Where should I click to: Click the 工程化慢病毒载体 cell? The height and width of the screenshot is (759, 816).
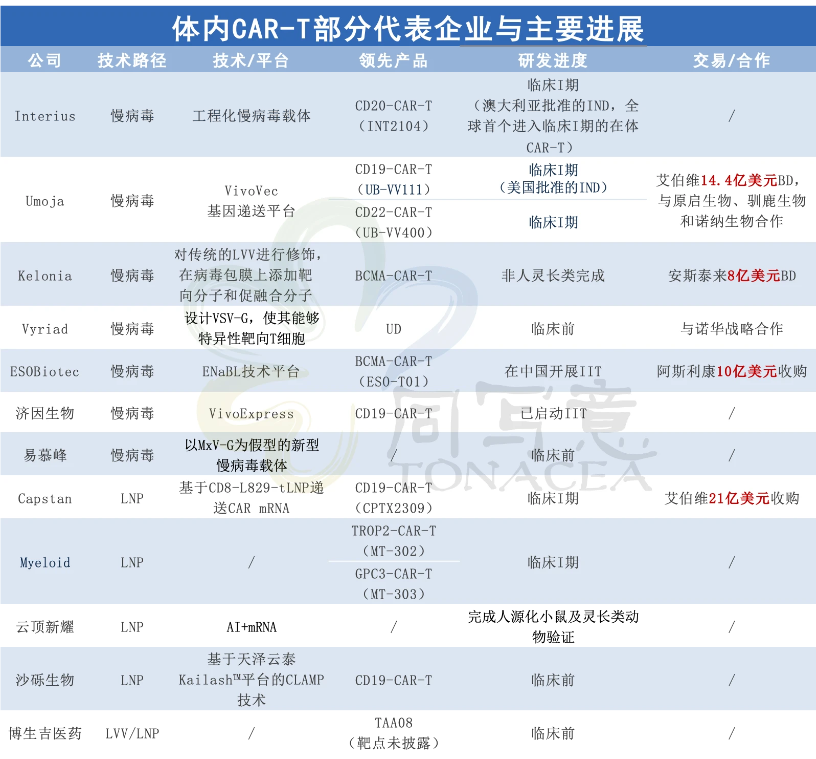(251, 116)
